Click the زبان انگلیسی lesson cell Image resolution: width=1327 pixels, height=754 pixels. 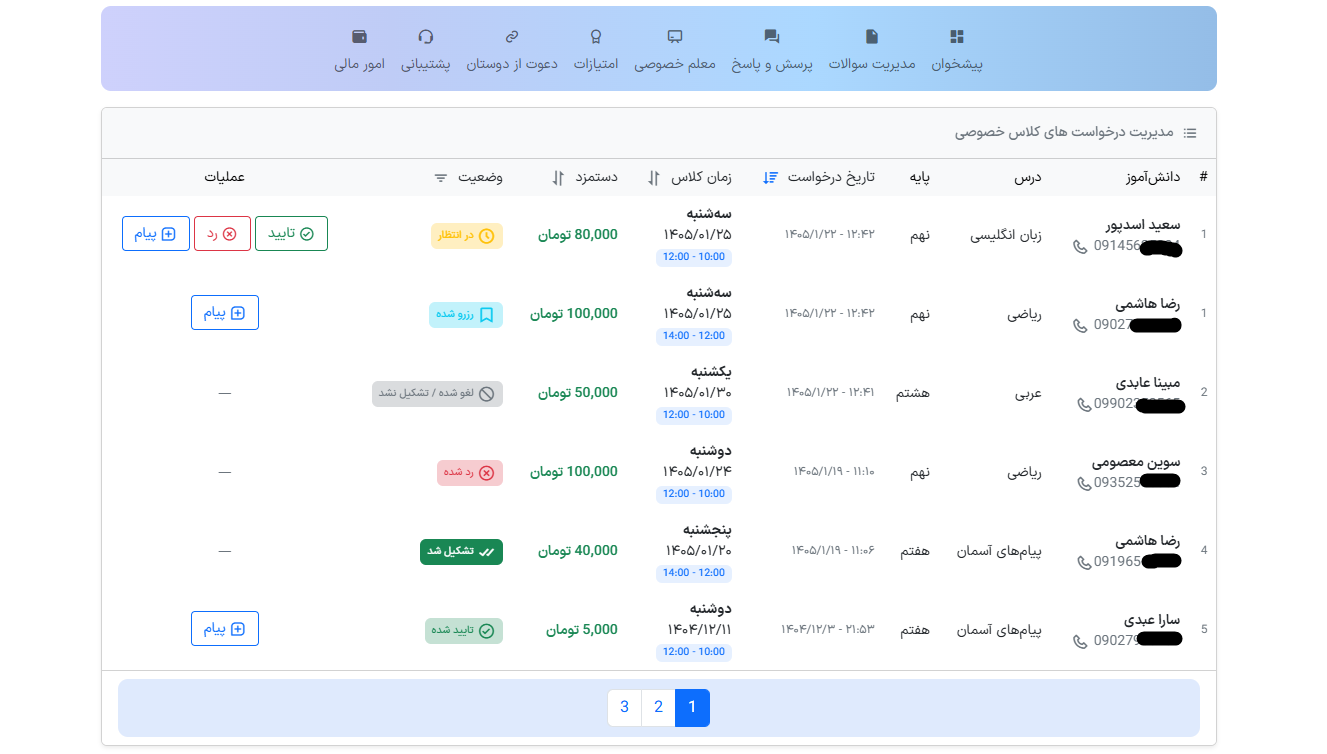(x=1006, y=235)
